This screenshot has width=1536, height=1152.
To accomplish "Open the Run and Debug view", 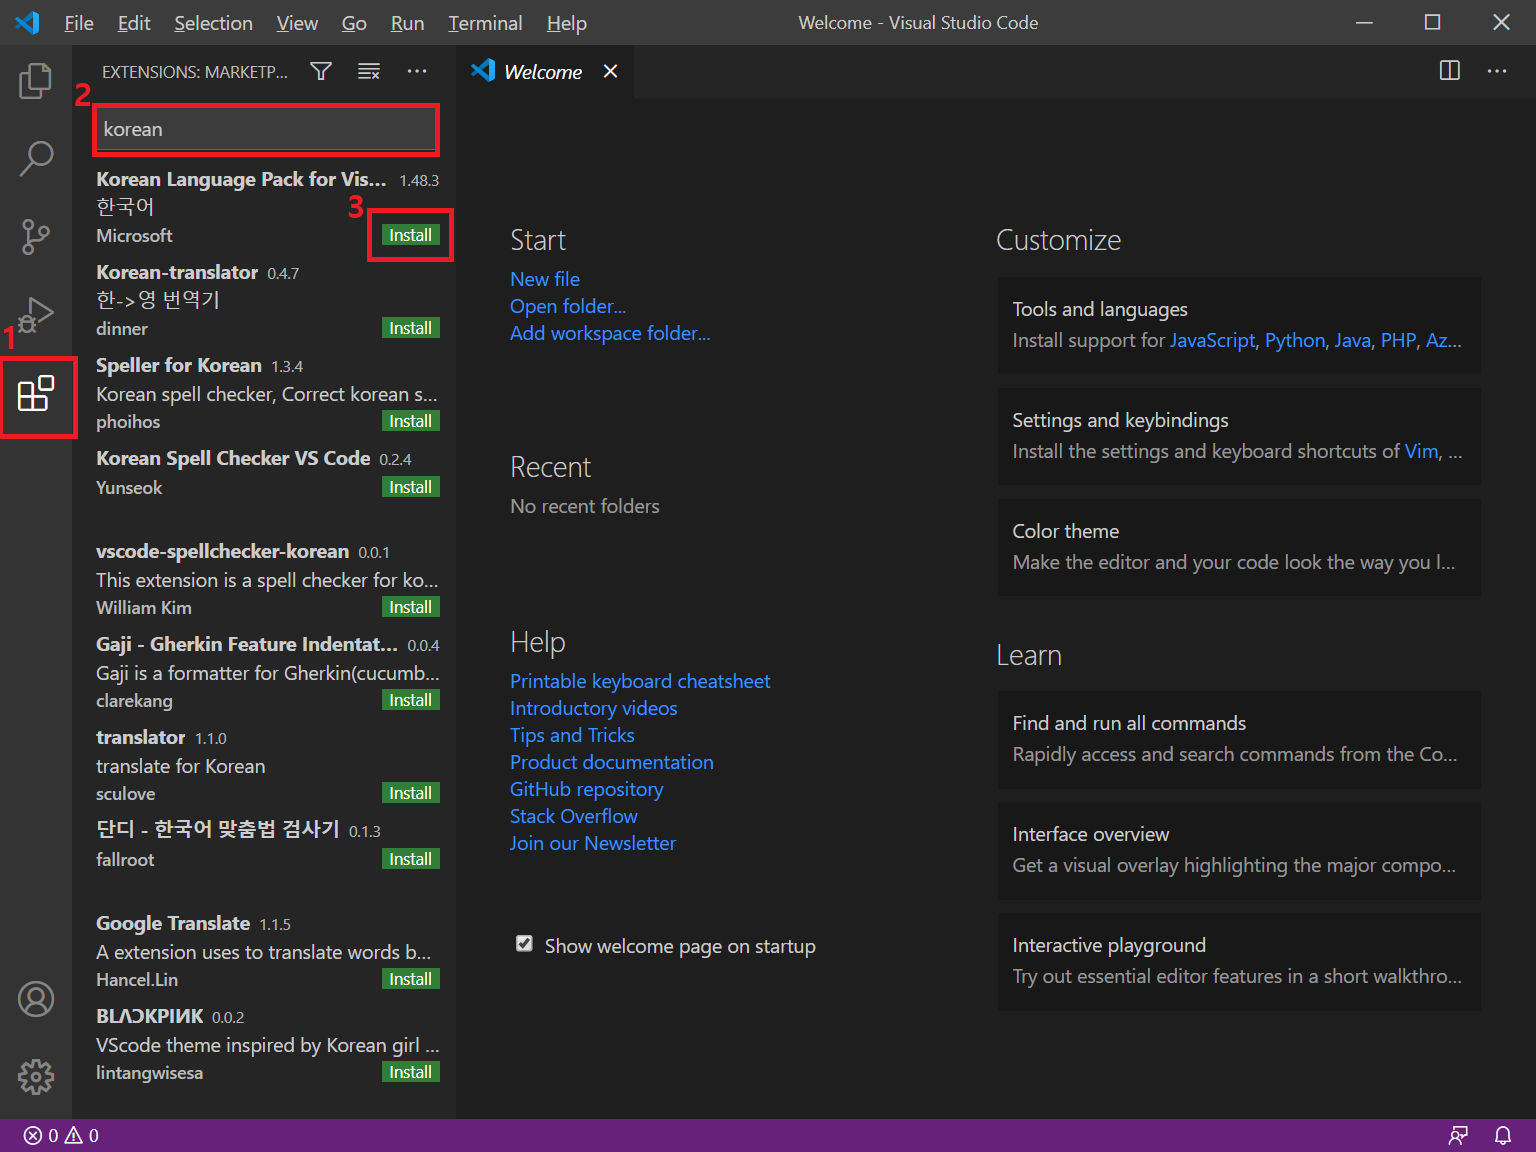I will pos(36,314).
